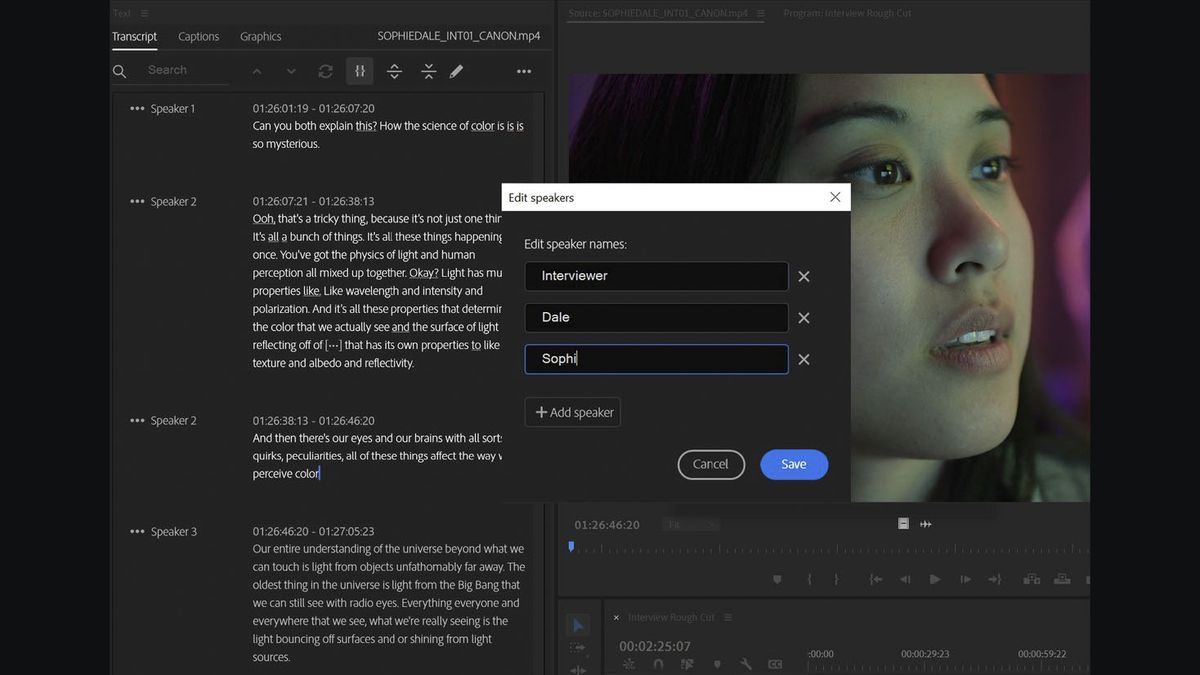Click the re-transcribe refresh icon

click(x=325, y=71)
